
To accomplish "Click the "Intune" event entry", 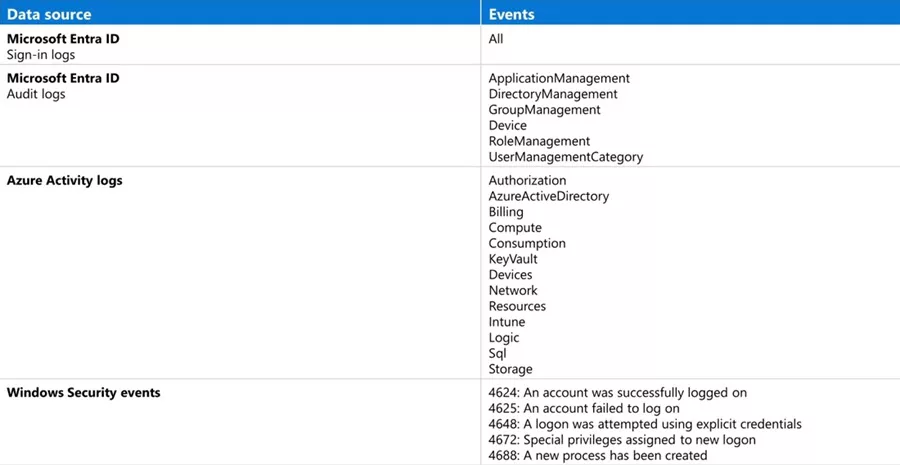I will pos(507,322).
